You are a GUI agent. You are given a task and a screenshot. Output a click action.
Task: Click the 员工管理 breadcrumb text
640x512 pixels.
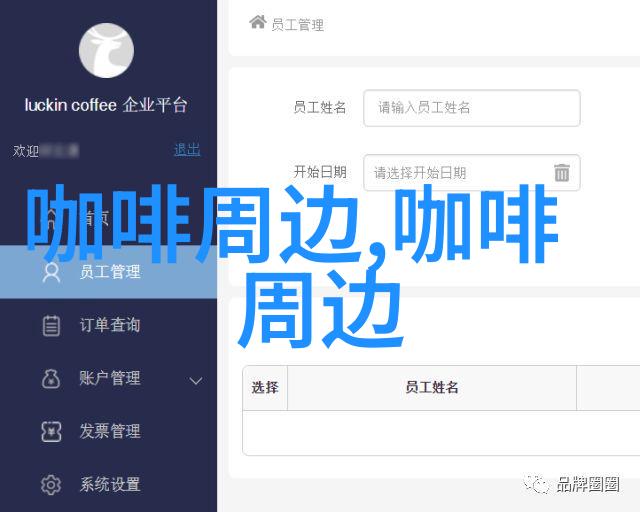(298, 25)
